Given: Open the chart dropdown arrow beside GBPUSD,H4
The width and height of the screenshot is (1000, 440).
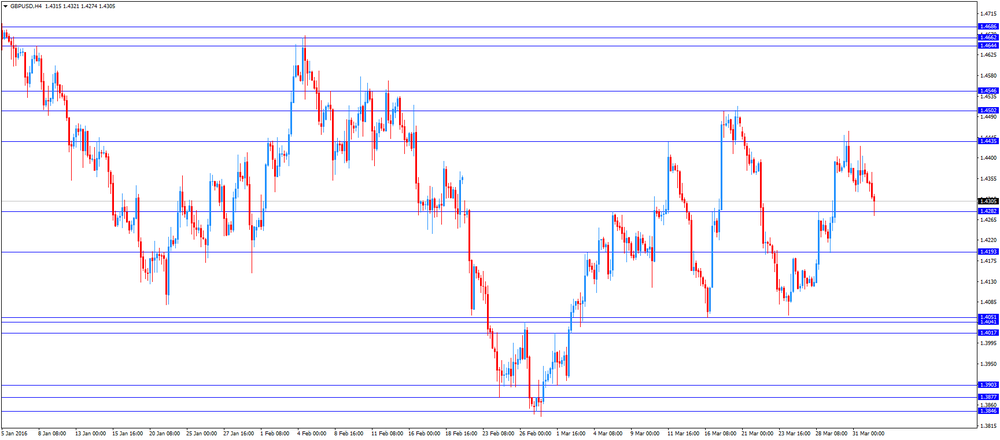Looking at the screenshot, I should coord(5,6).
